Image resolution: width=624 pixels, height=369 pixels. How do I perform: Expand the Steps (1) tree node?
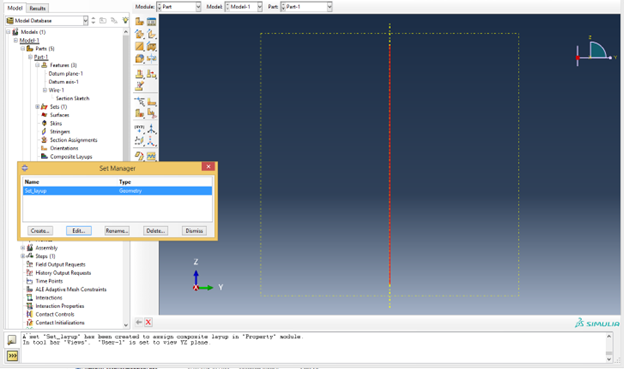coord(23,256)
